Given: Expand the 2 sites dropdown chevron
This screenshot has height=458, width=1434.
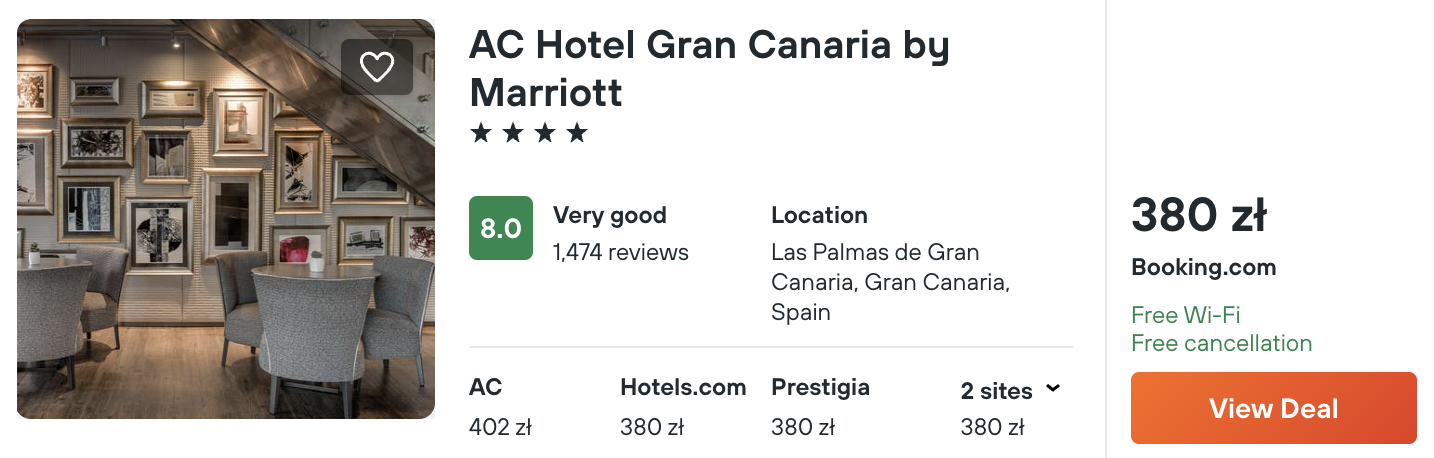Looking at the screenshot, I should 1052,388.
